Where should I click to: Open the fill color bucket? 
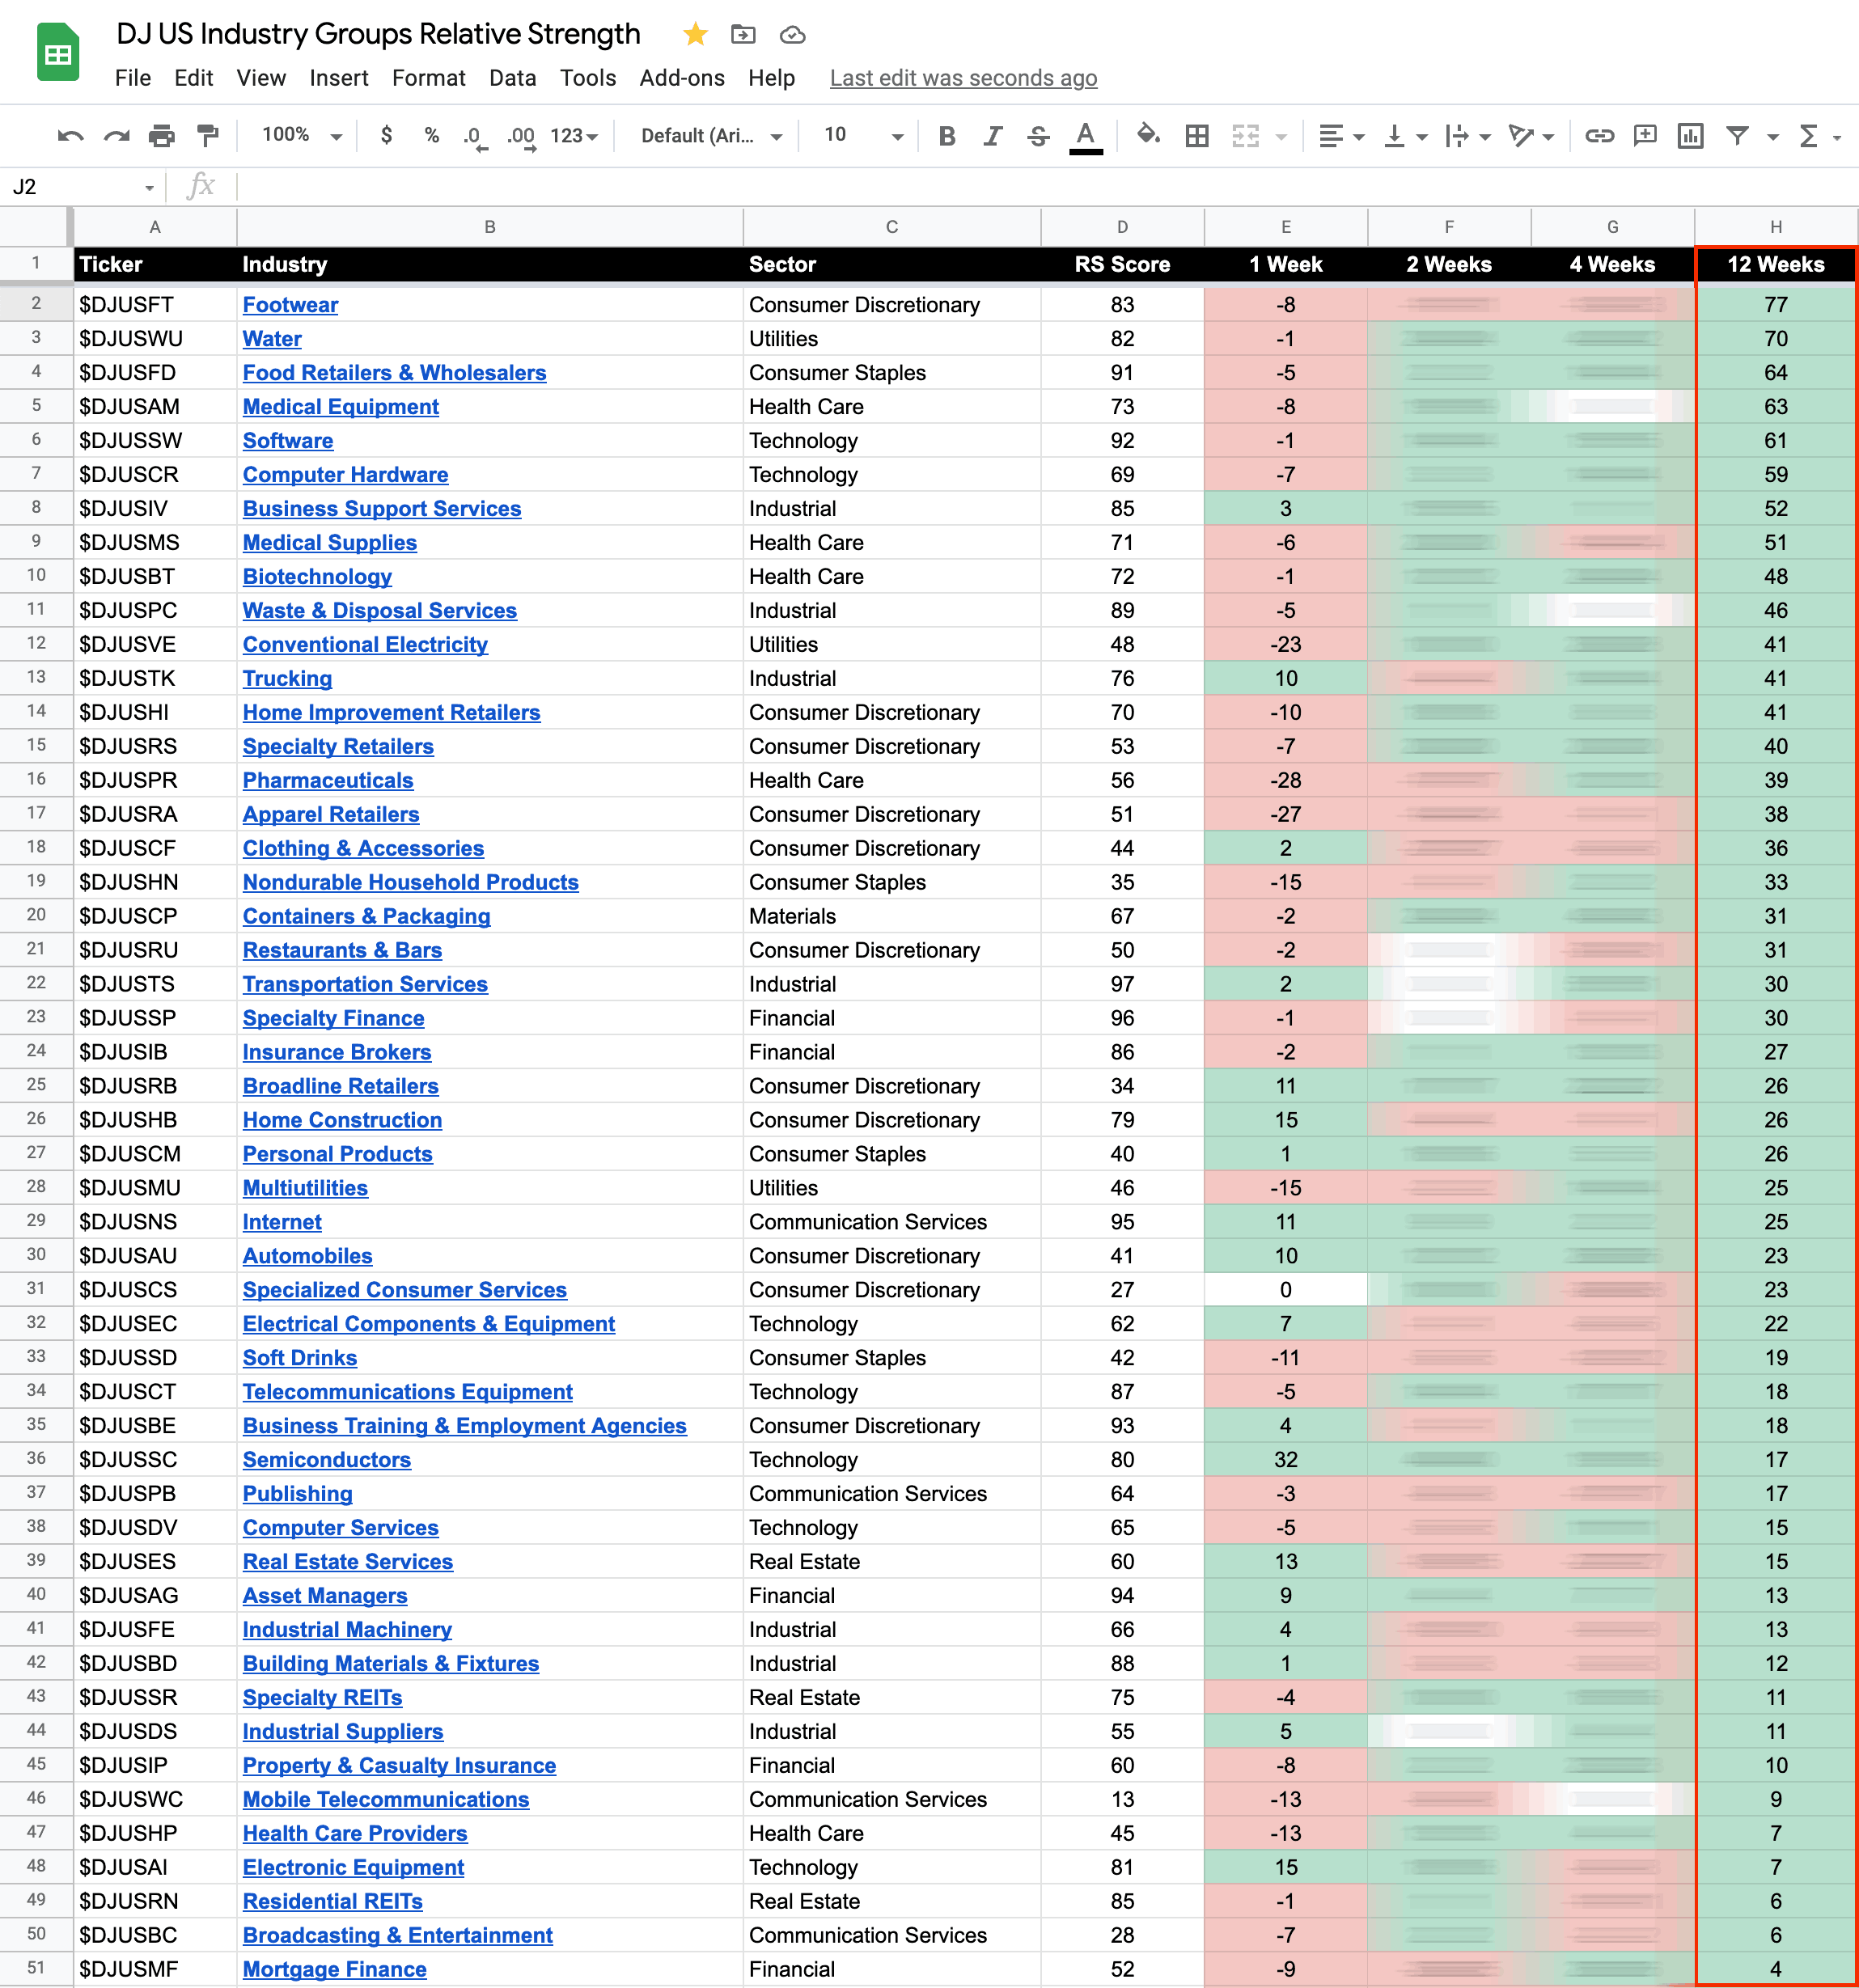(x=1148, y=134)
